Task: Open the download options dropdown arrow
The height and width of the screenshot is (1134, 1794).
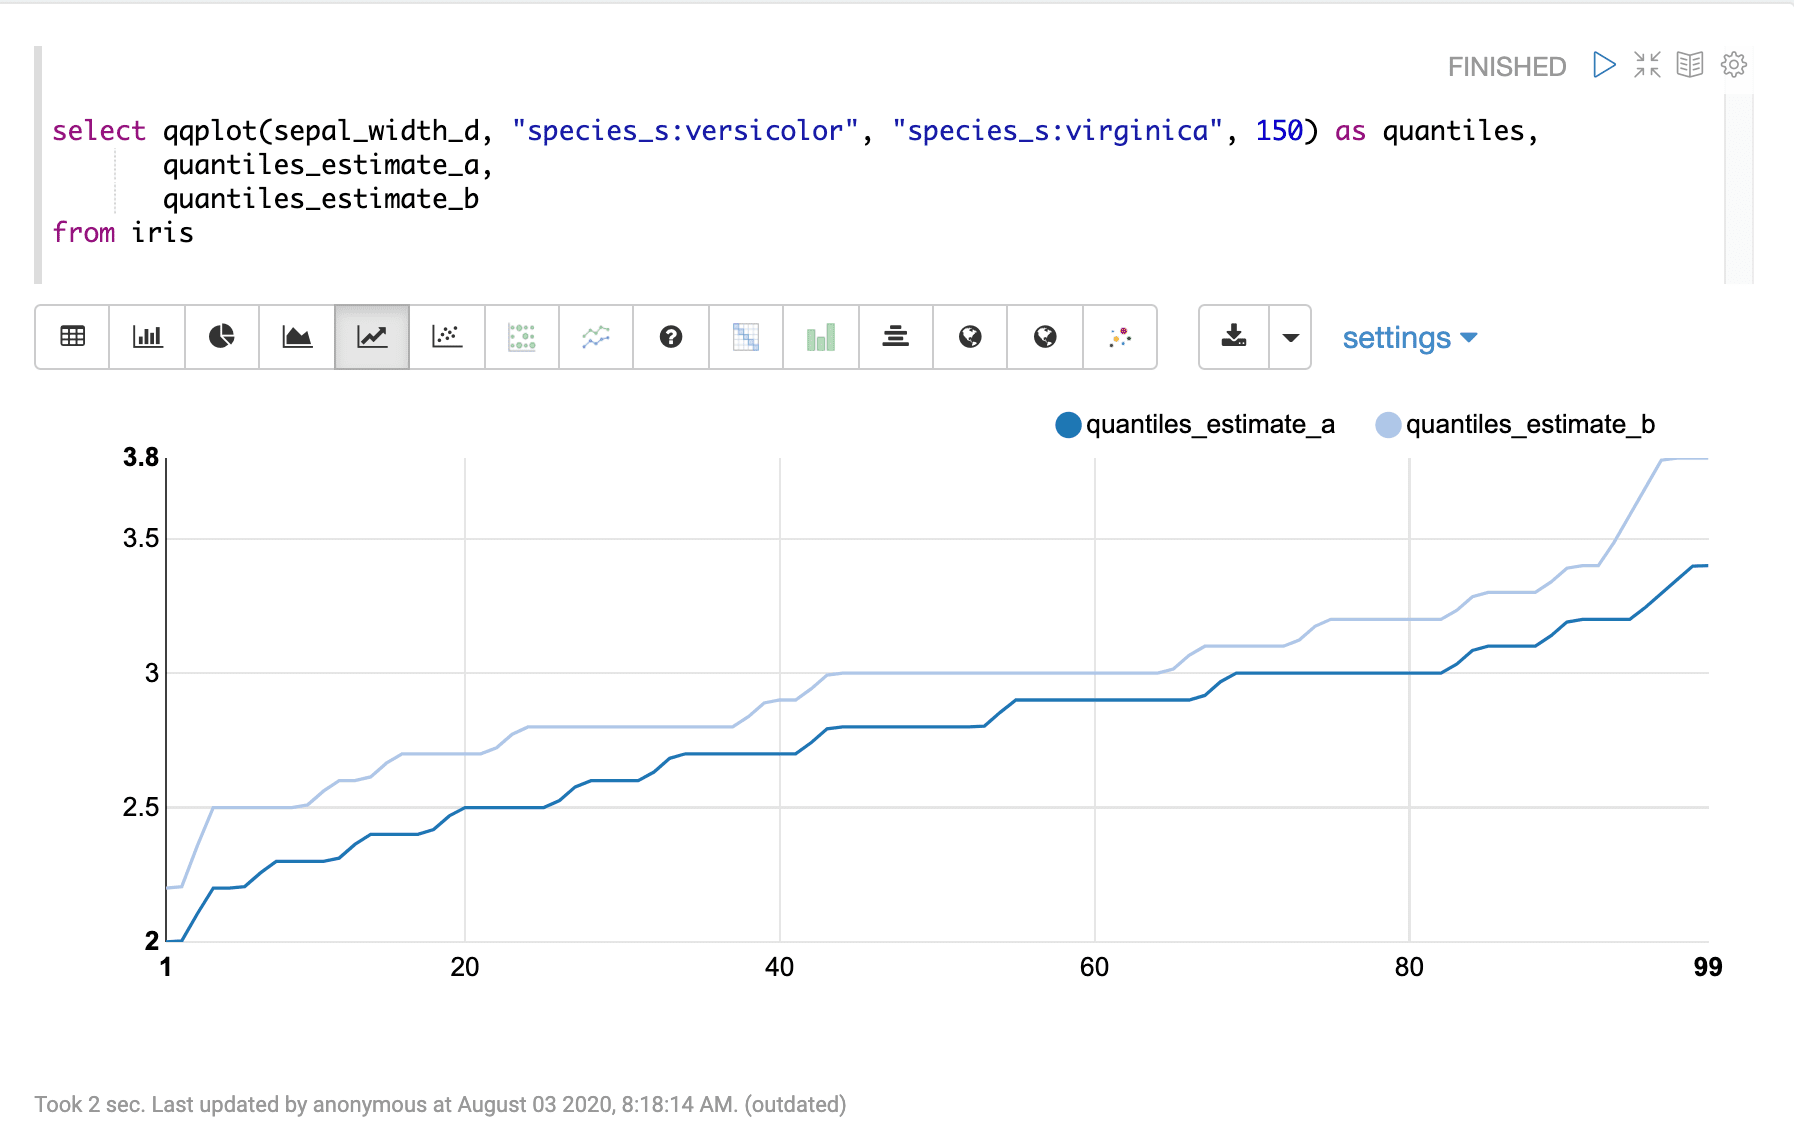Action: [x=1290, y=337]
